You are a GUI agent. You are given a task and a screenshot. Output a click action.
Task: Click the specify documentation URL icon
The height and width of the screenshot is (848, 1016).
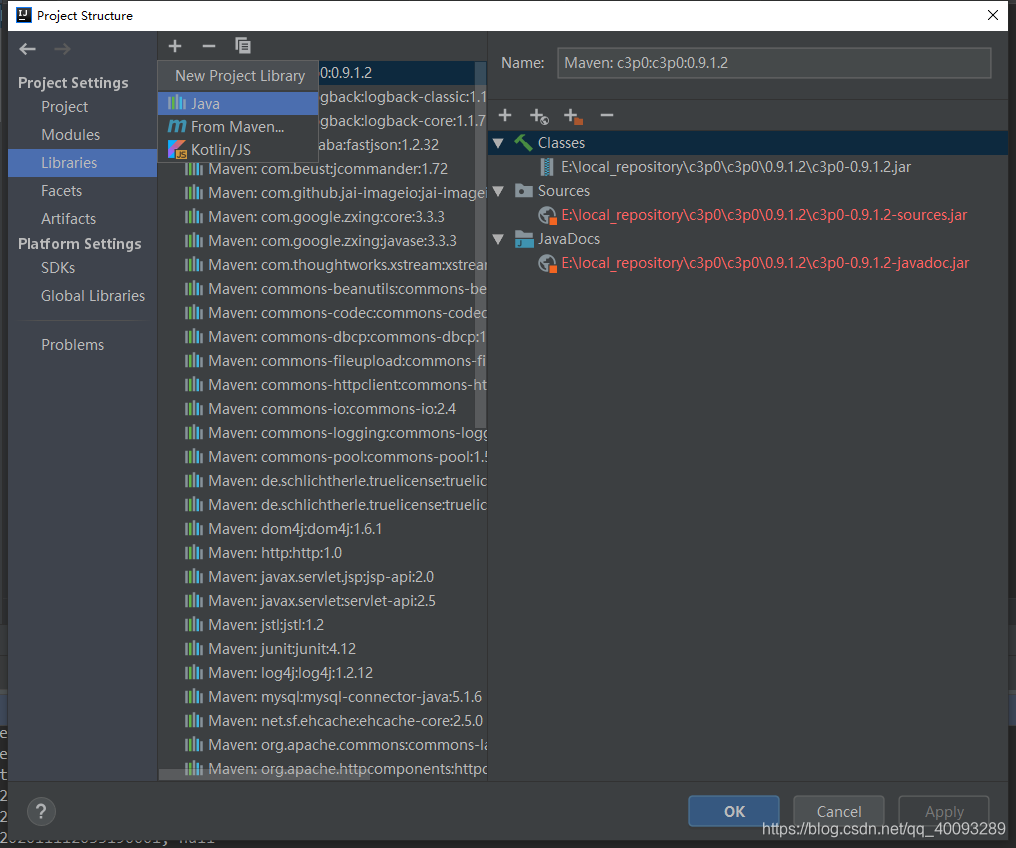click(x=539, y=116)
